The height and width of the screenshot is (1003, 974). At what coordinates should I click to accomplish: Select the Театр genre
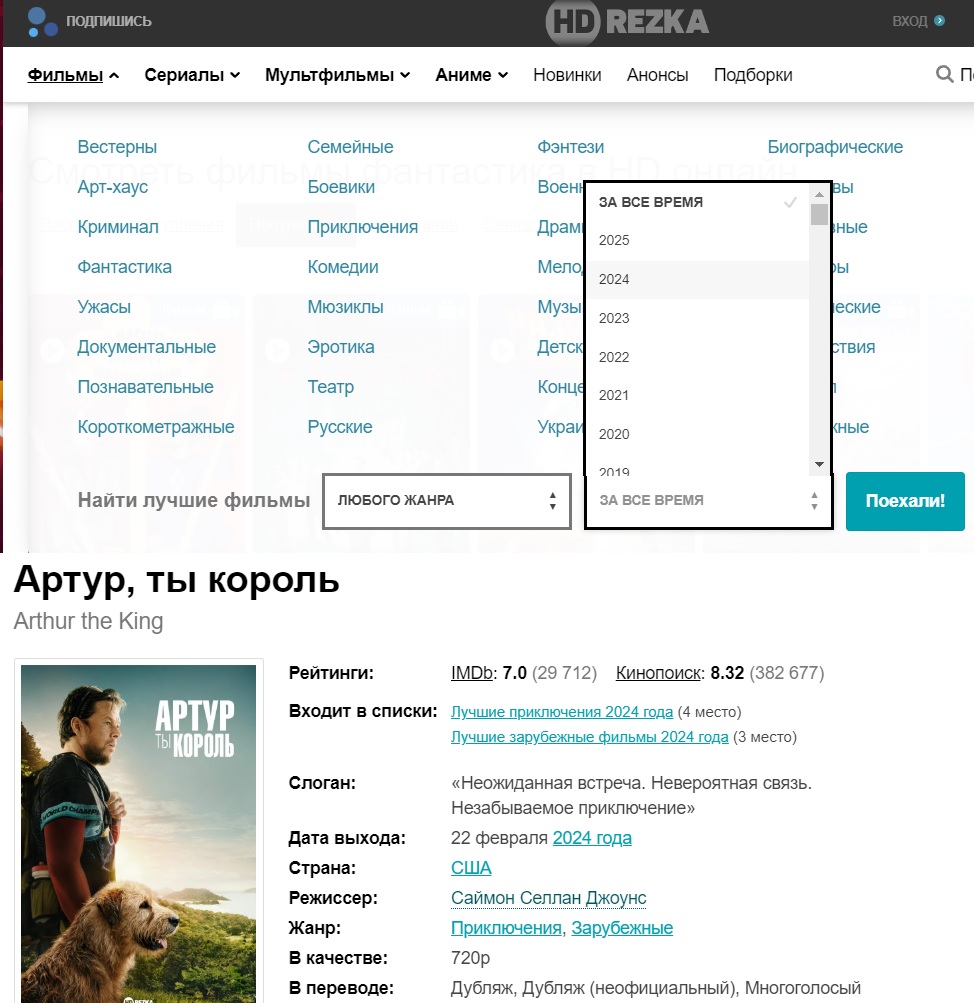click(x=330, y=387)
